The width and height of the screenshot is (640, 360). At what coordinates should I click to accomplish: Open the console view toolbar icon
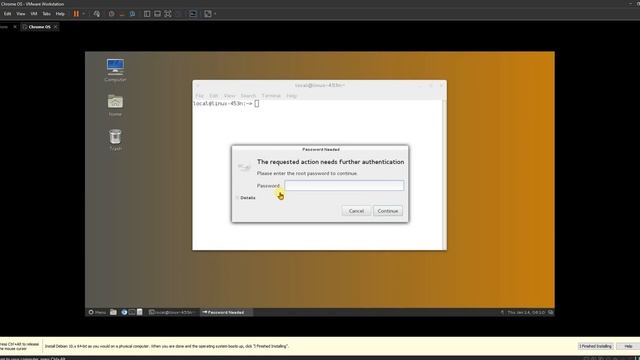[193, 14]
